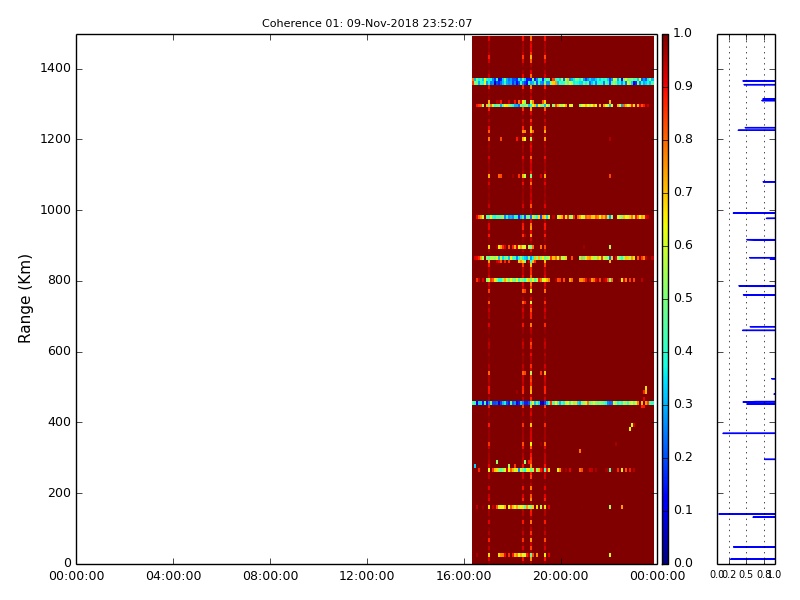Click the colorbar 0.6 label

[x=683, y=245]
